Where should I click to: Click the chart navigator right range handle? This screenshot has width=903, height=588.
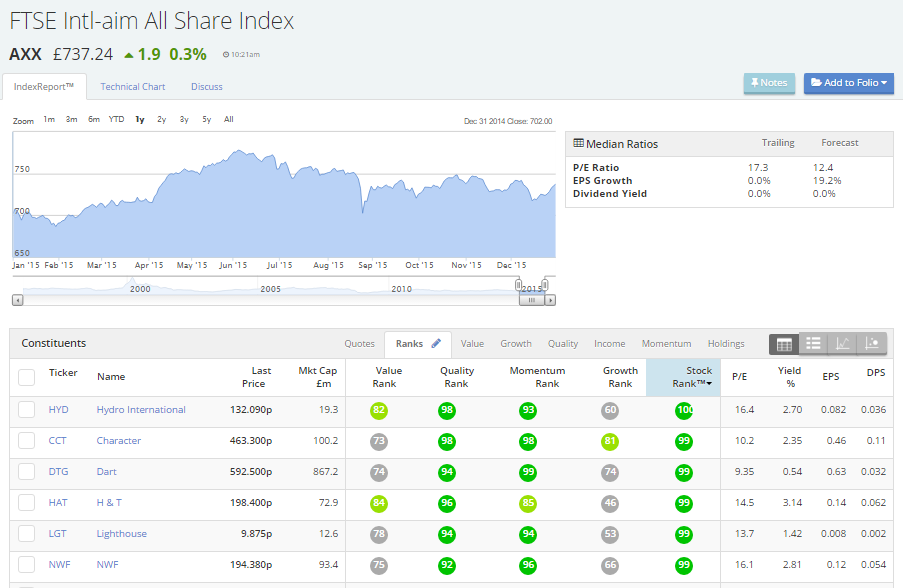coord(545,285)
